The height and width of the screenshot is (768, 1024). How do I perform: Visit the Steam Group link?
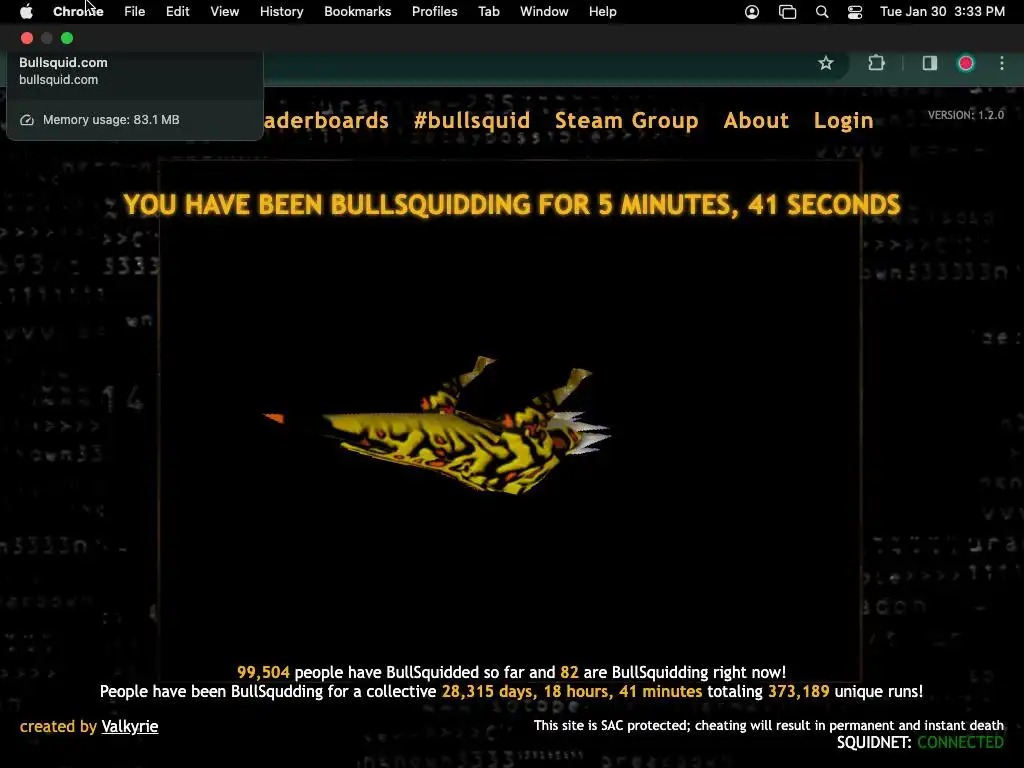point(626,121)
